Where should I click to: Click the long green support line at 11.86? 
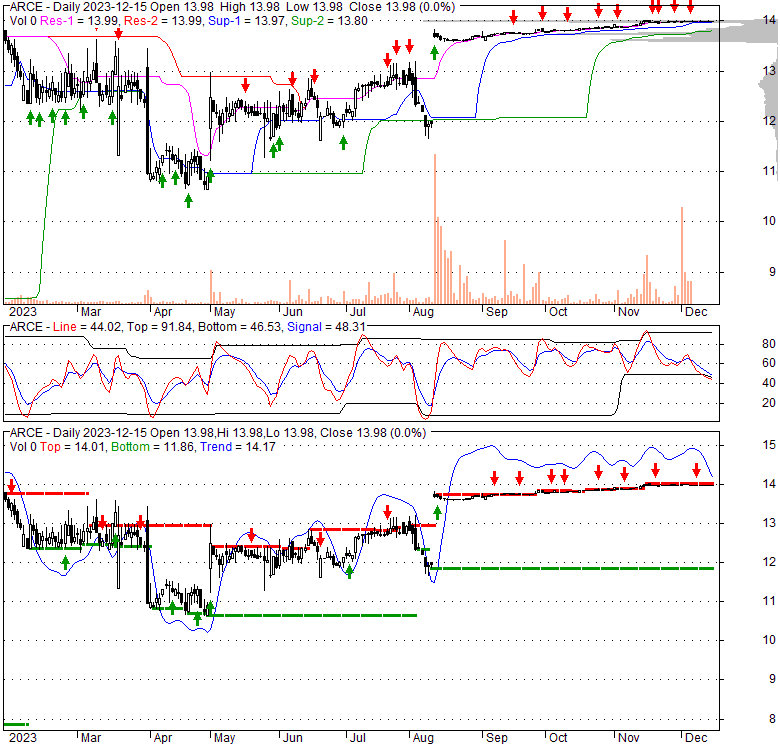pos(572,568)
